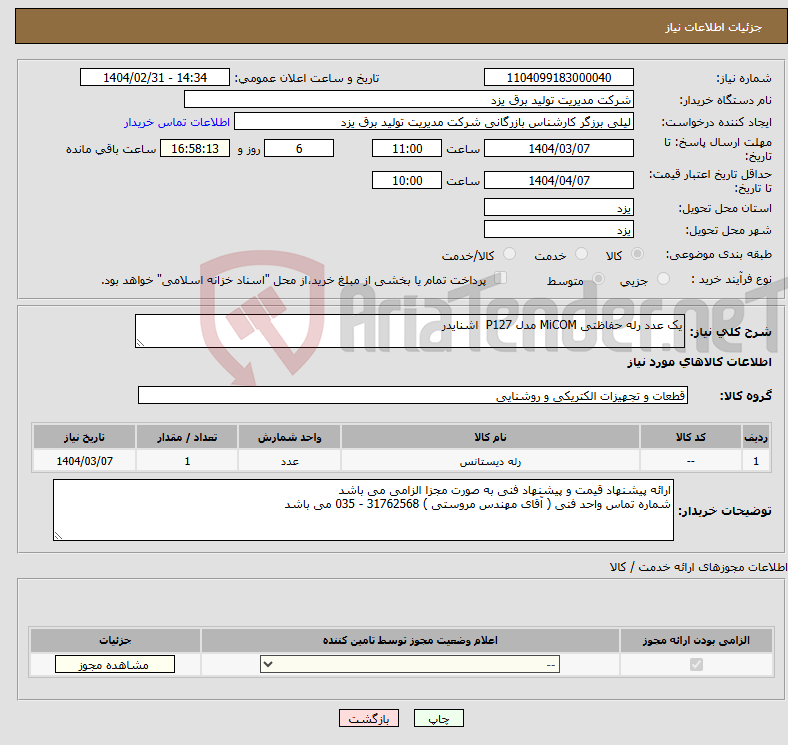Click the چاپ (print) button
The image size is (788, 745).
coord(438,718)
